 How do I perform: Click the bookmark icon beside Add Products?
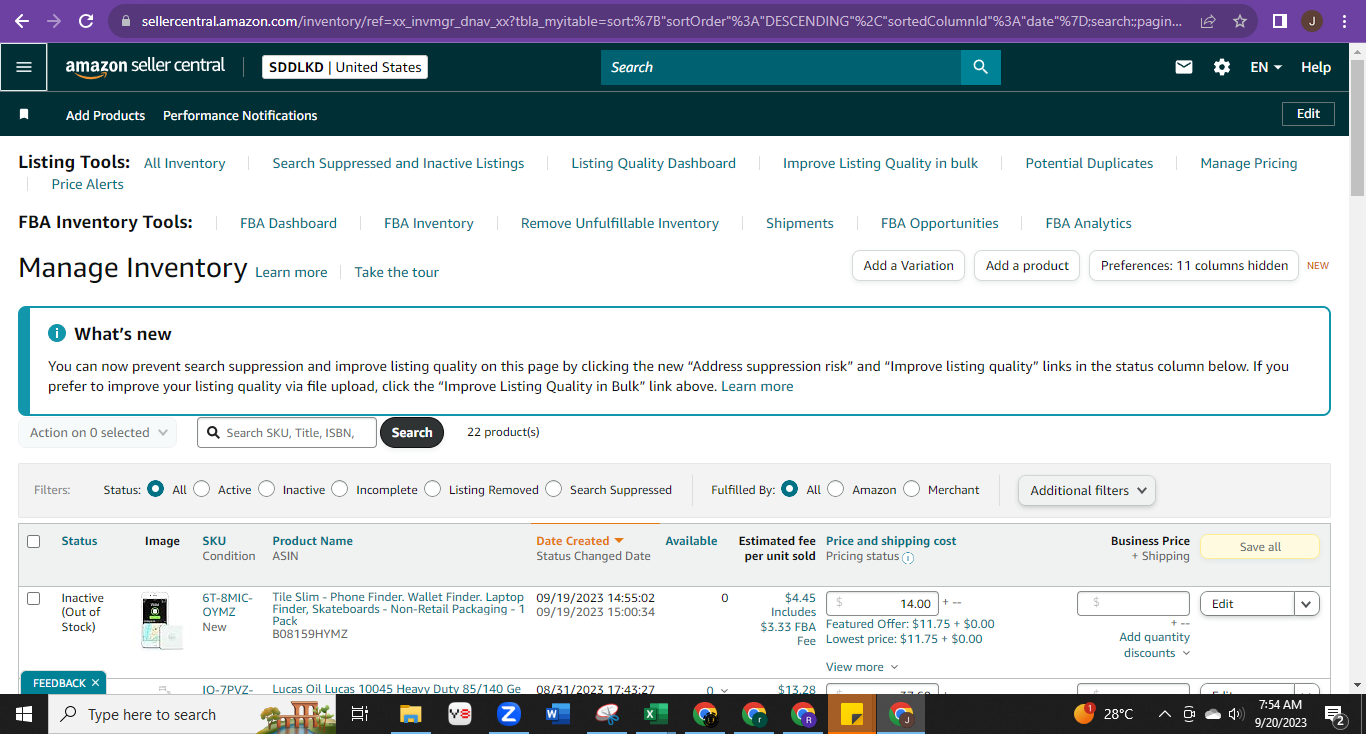click(x=24, y=115)
